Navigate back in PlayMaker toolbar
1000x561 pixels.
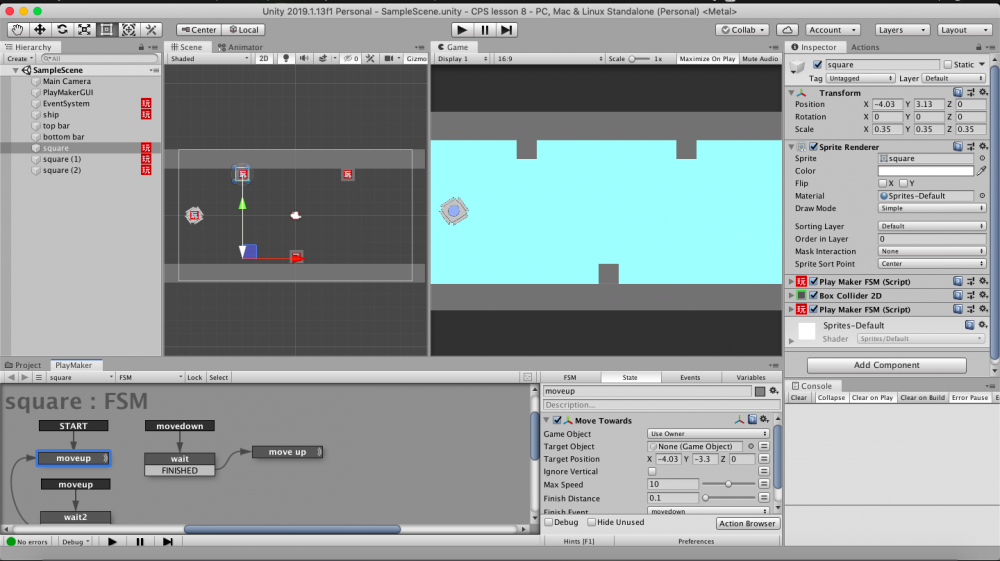[11, 377]
